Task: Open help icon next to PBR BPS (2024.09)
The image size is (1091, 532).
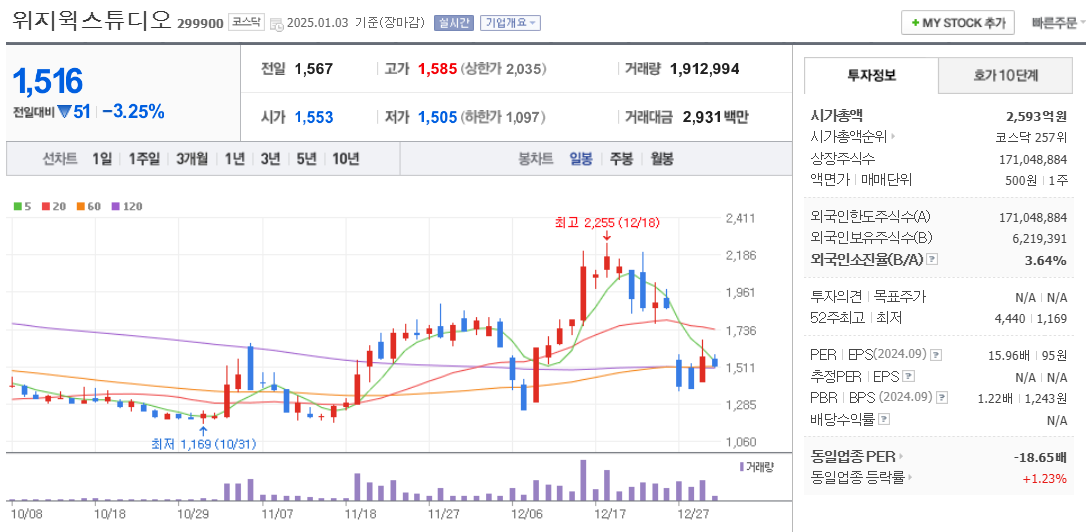Action: click(x=942, y=398)
